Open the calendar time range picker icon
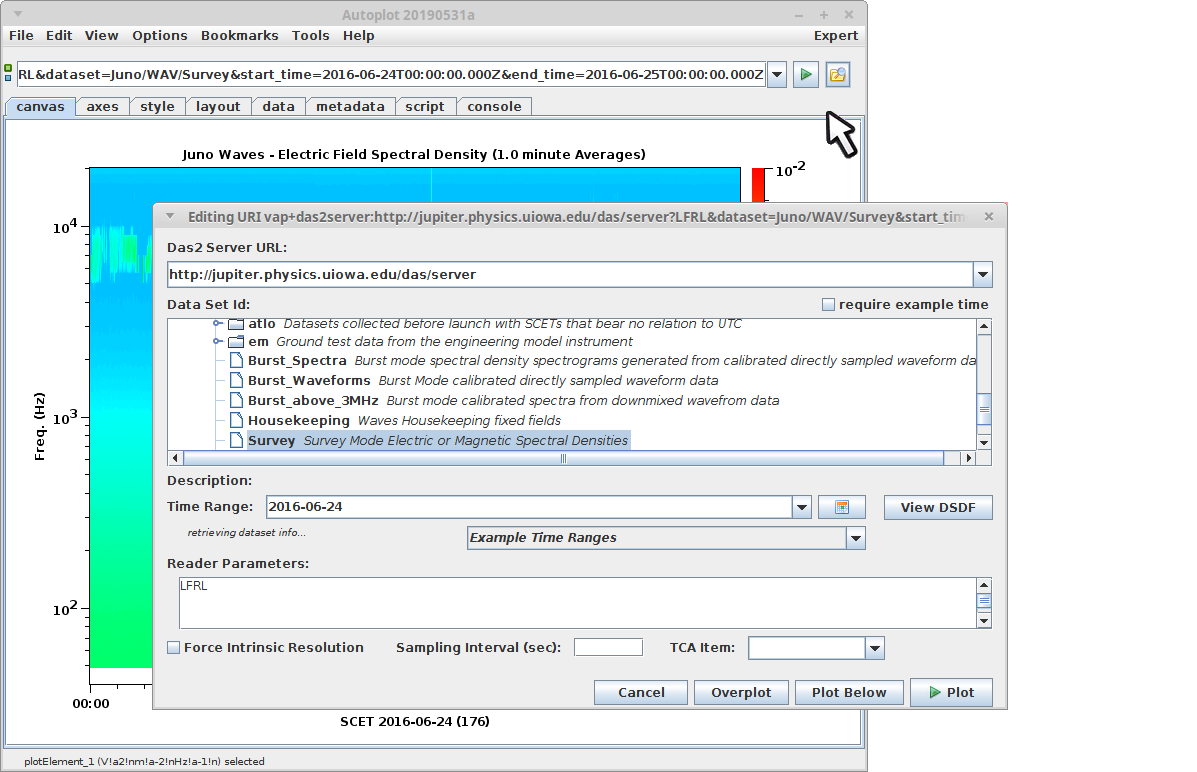The image size is (1197, 772). coord(841,507)
